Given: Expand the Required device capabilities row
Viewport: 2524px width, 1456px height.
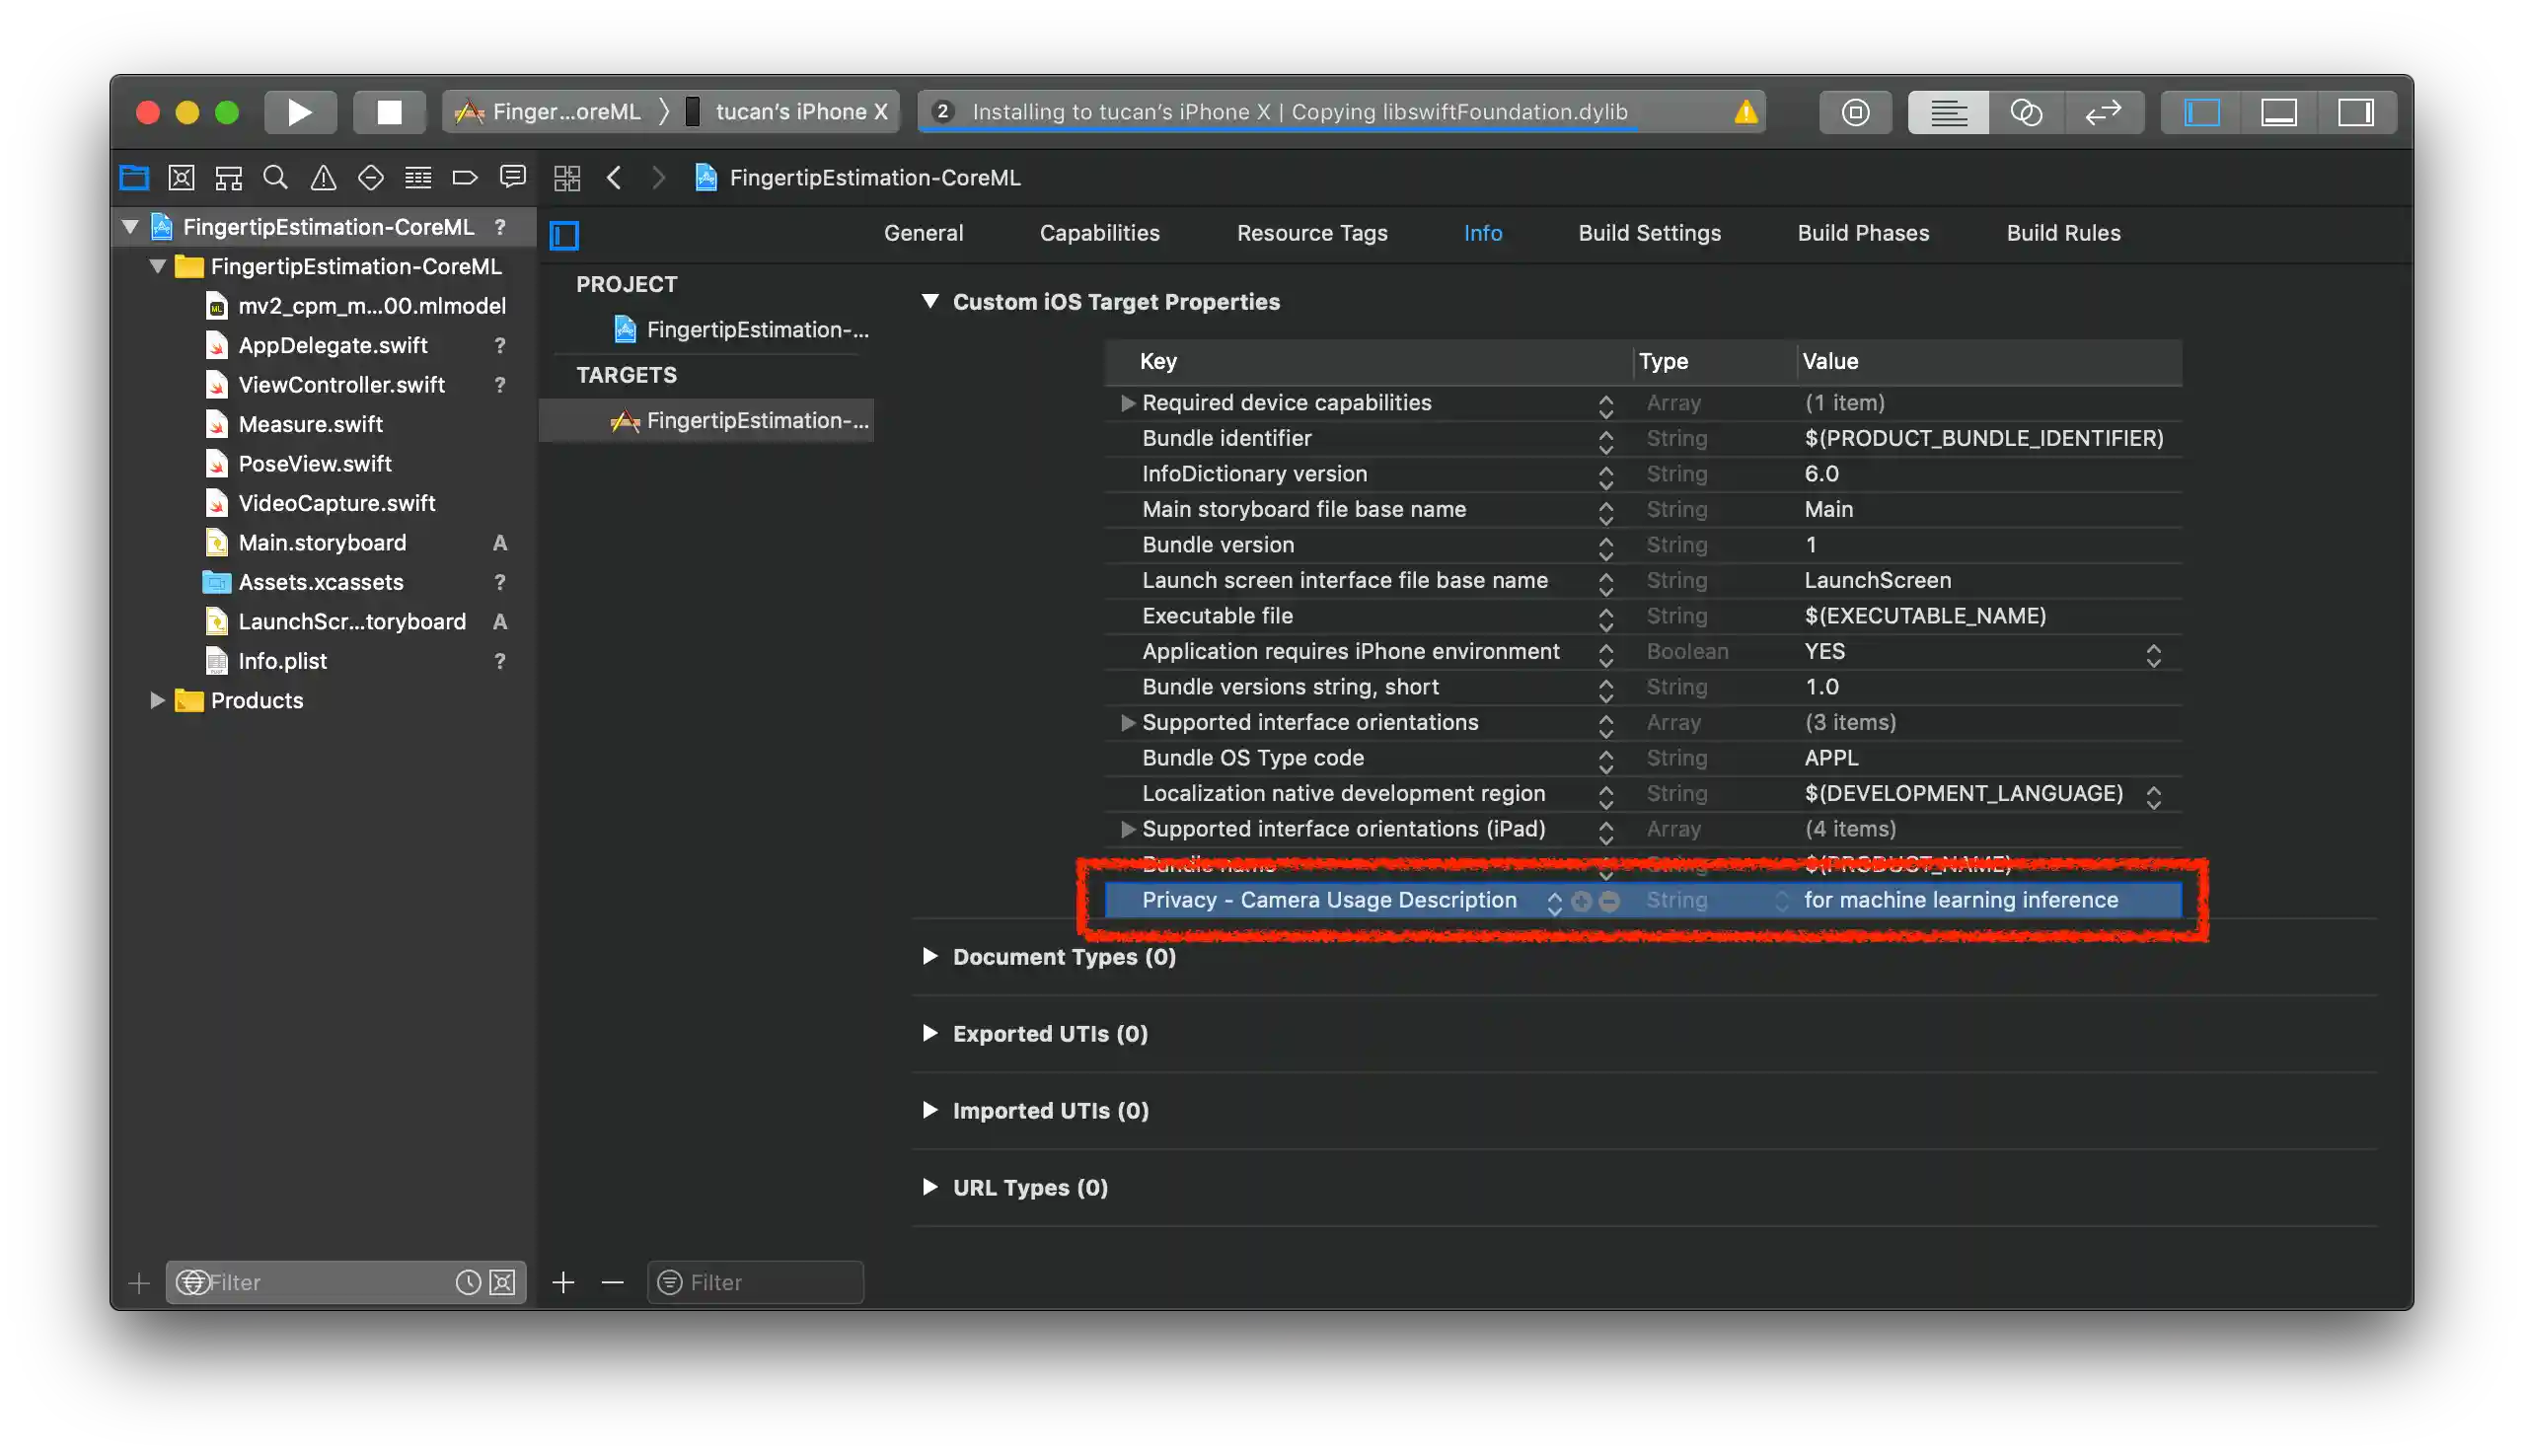Looking at the screenshot, I should click(1127, 403).
